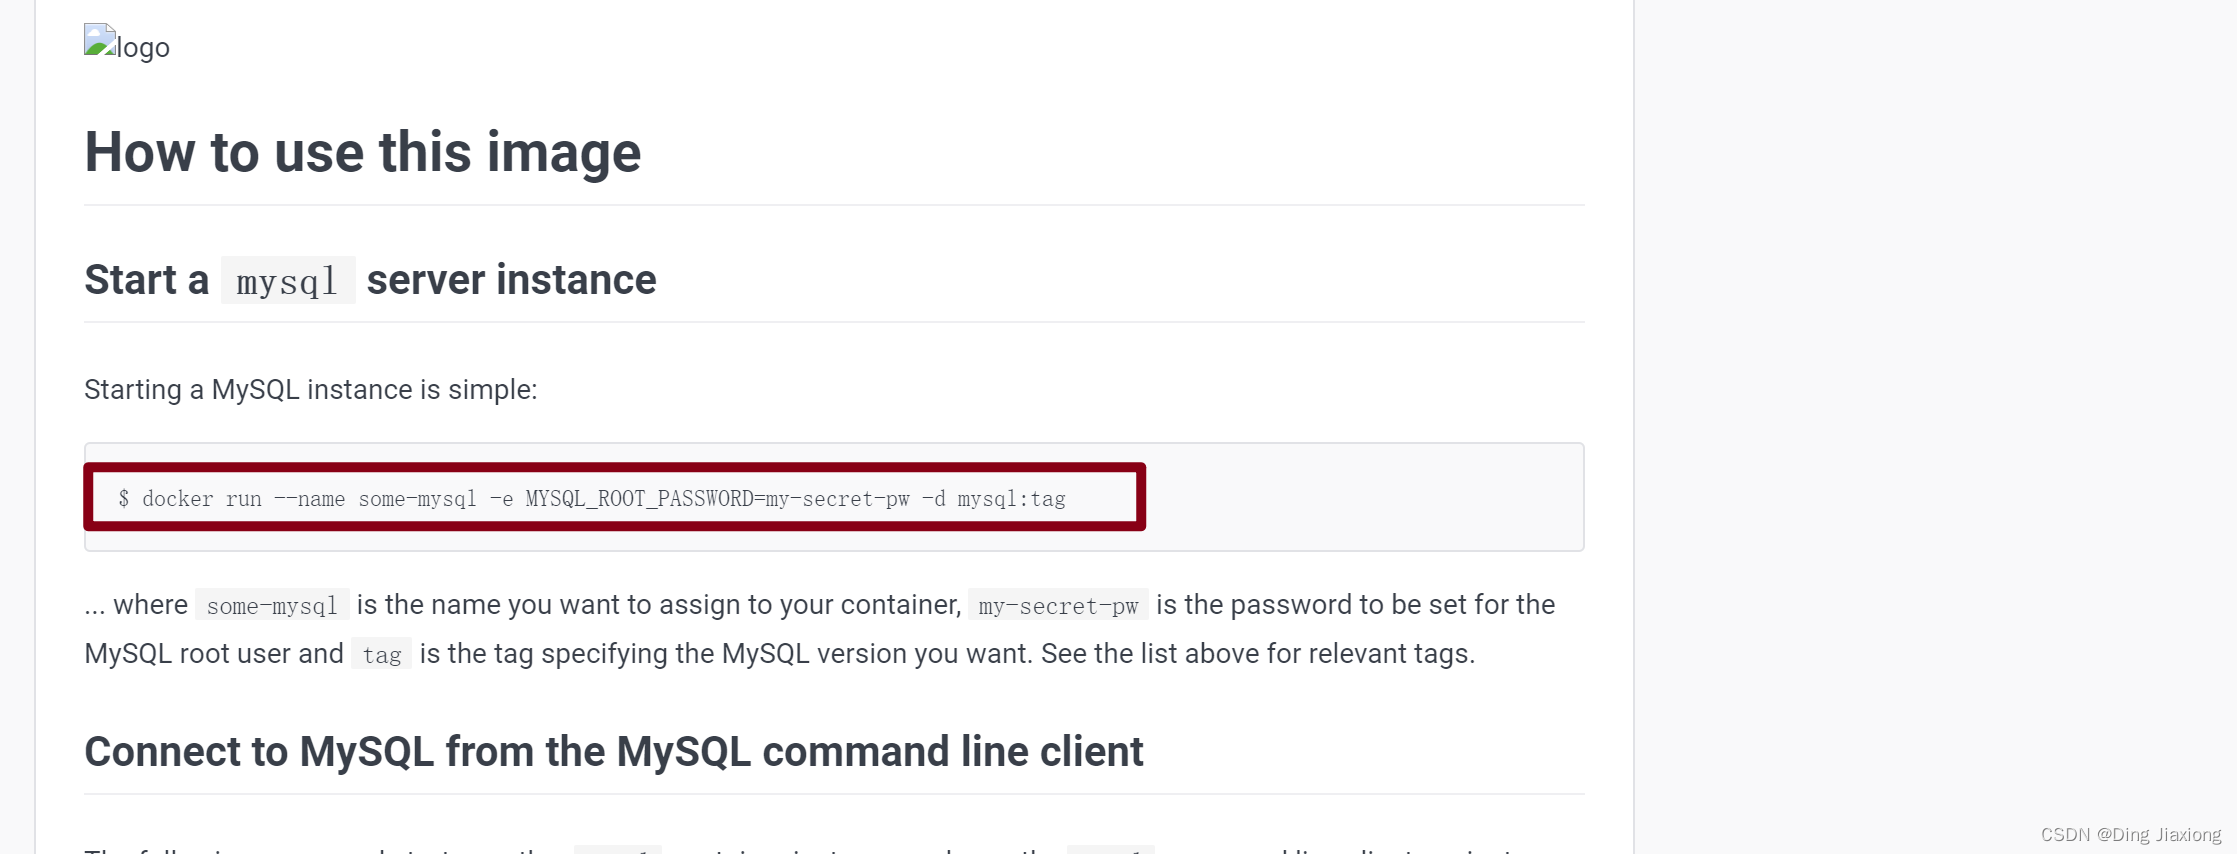Click 'MySQL root user and' text
This screenshot has height=854, width=2237.
pos(214,654)
